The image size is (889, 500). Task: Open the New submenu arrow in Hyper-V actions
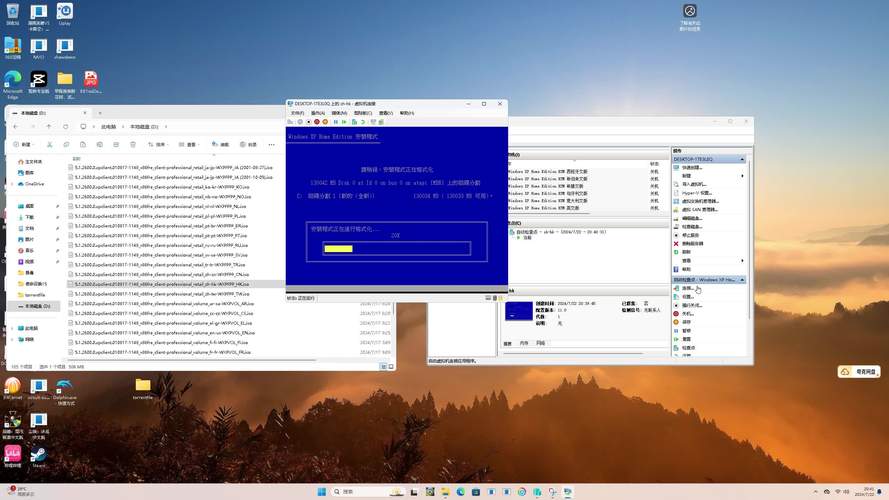click(x=743, y=176)
